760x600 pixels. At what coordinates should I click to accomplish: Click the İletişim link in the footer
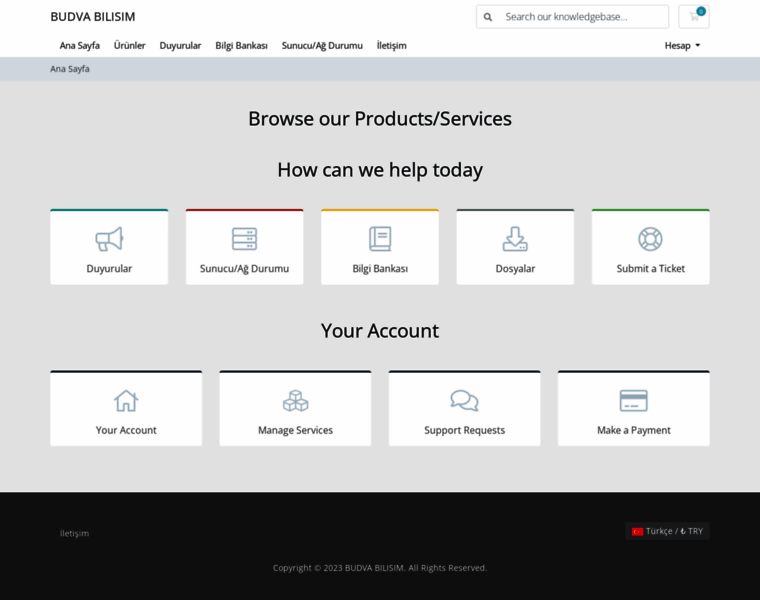point(74,533)
